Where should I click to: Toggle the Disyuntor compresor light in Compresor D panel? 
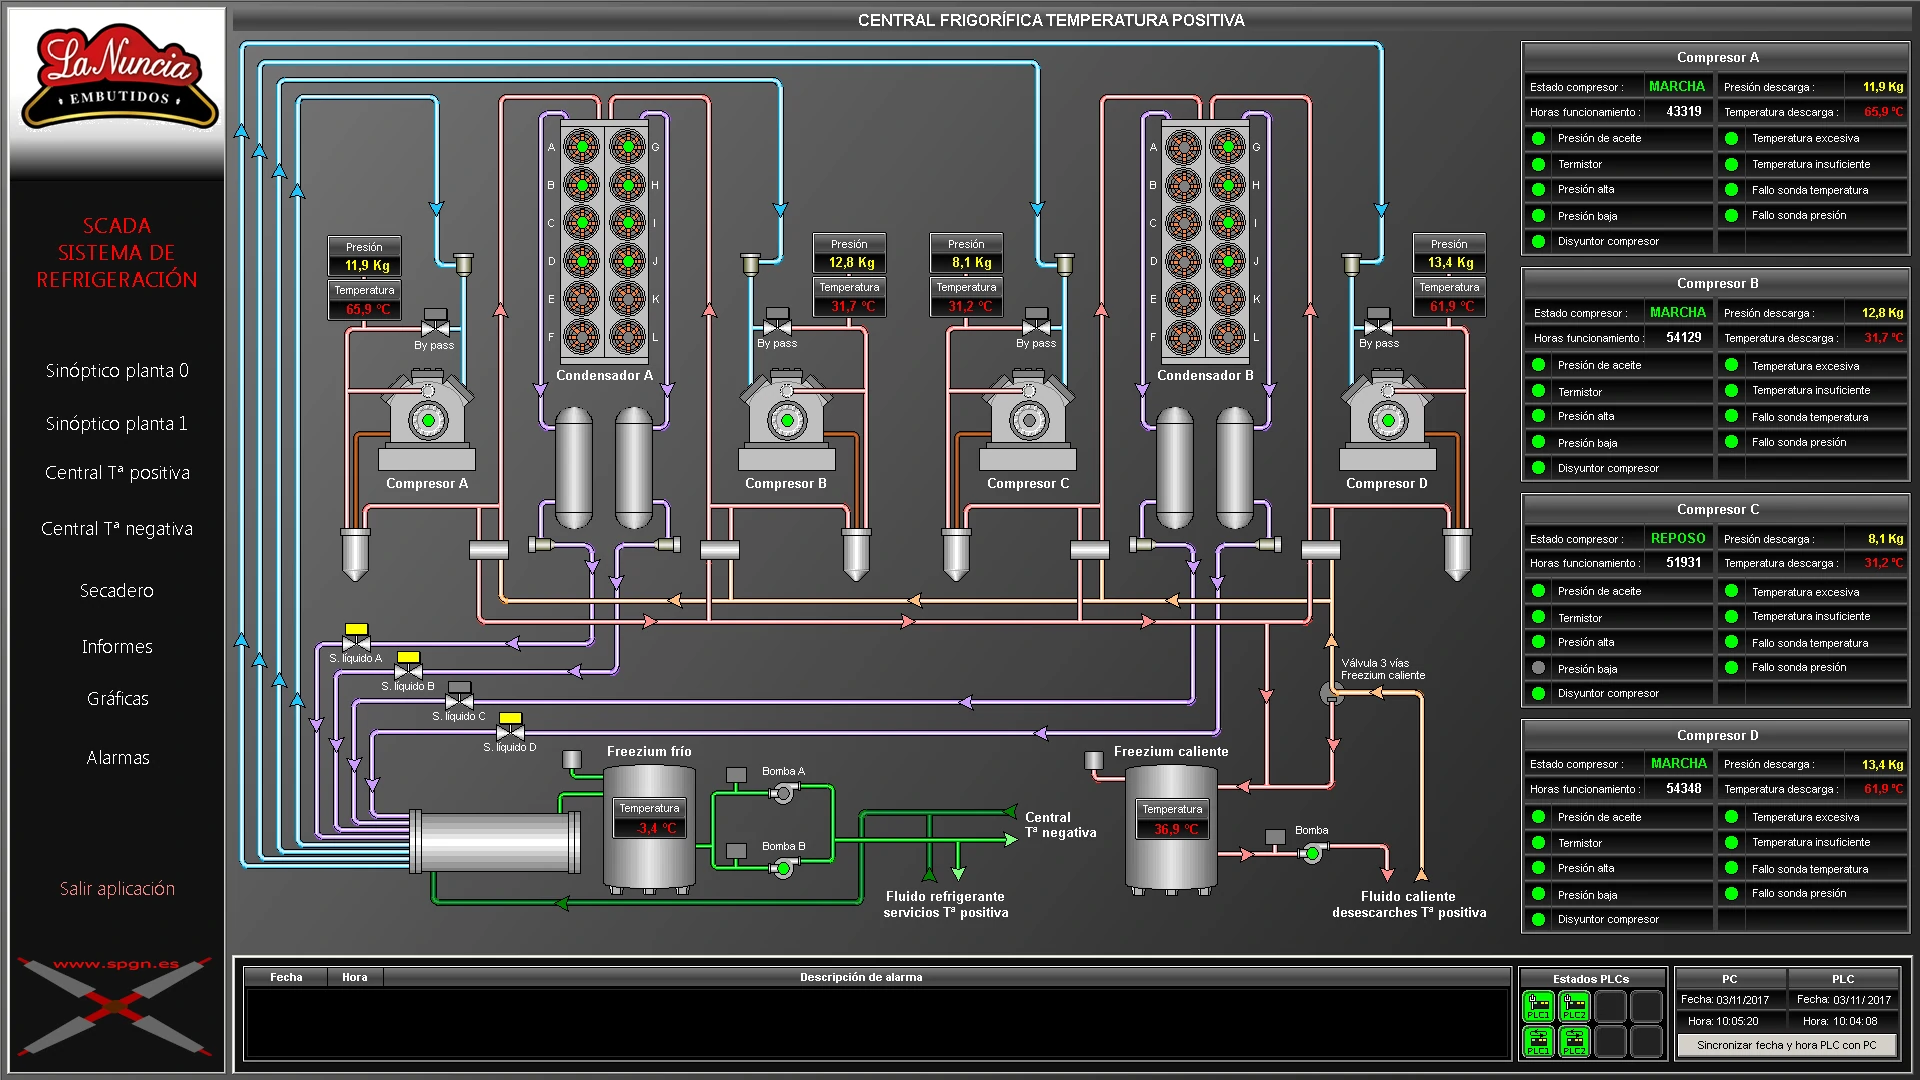coord(1537,919)
